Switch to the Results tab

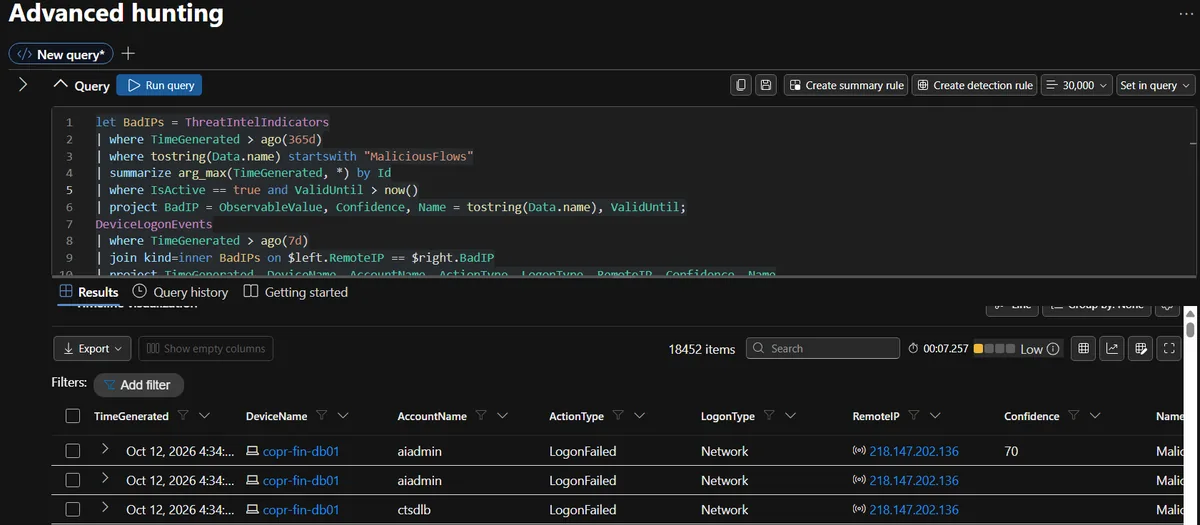tap(88, 292)
